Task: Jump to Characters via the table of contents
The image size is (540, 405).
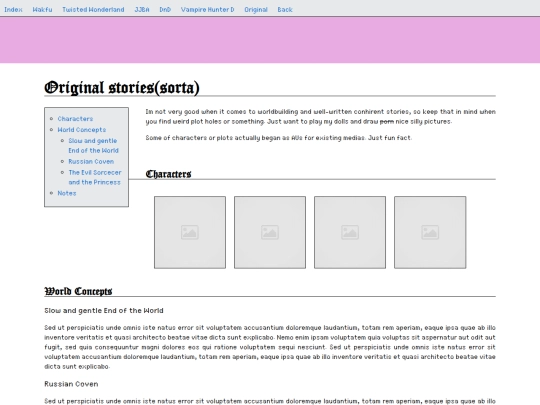Action: coord(75,119)
